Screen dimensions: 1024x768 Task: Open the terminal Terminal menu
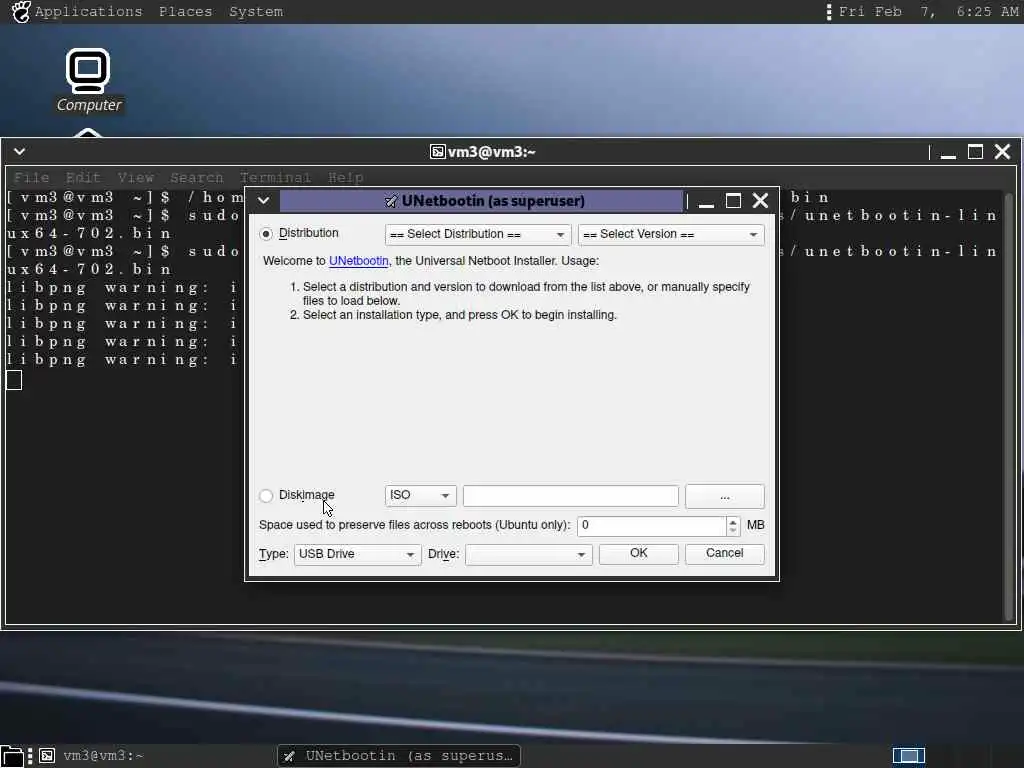click(x=275, y=178)
